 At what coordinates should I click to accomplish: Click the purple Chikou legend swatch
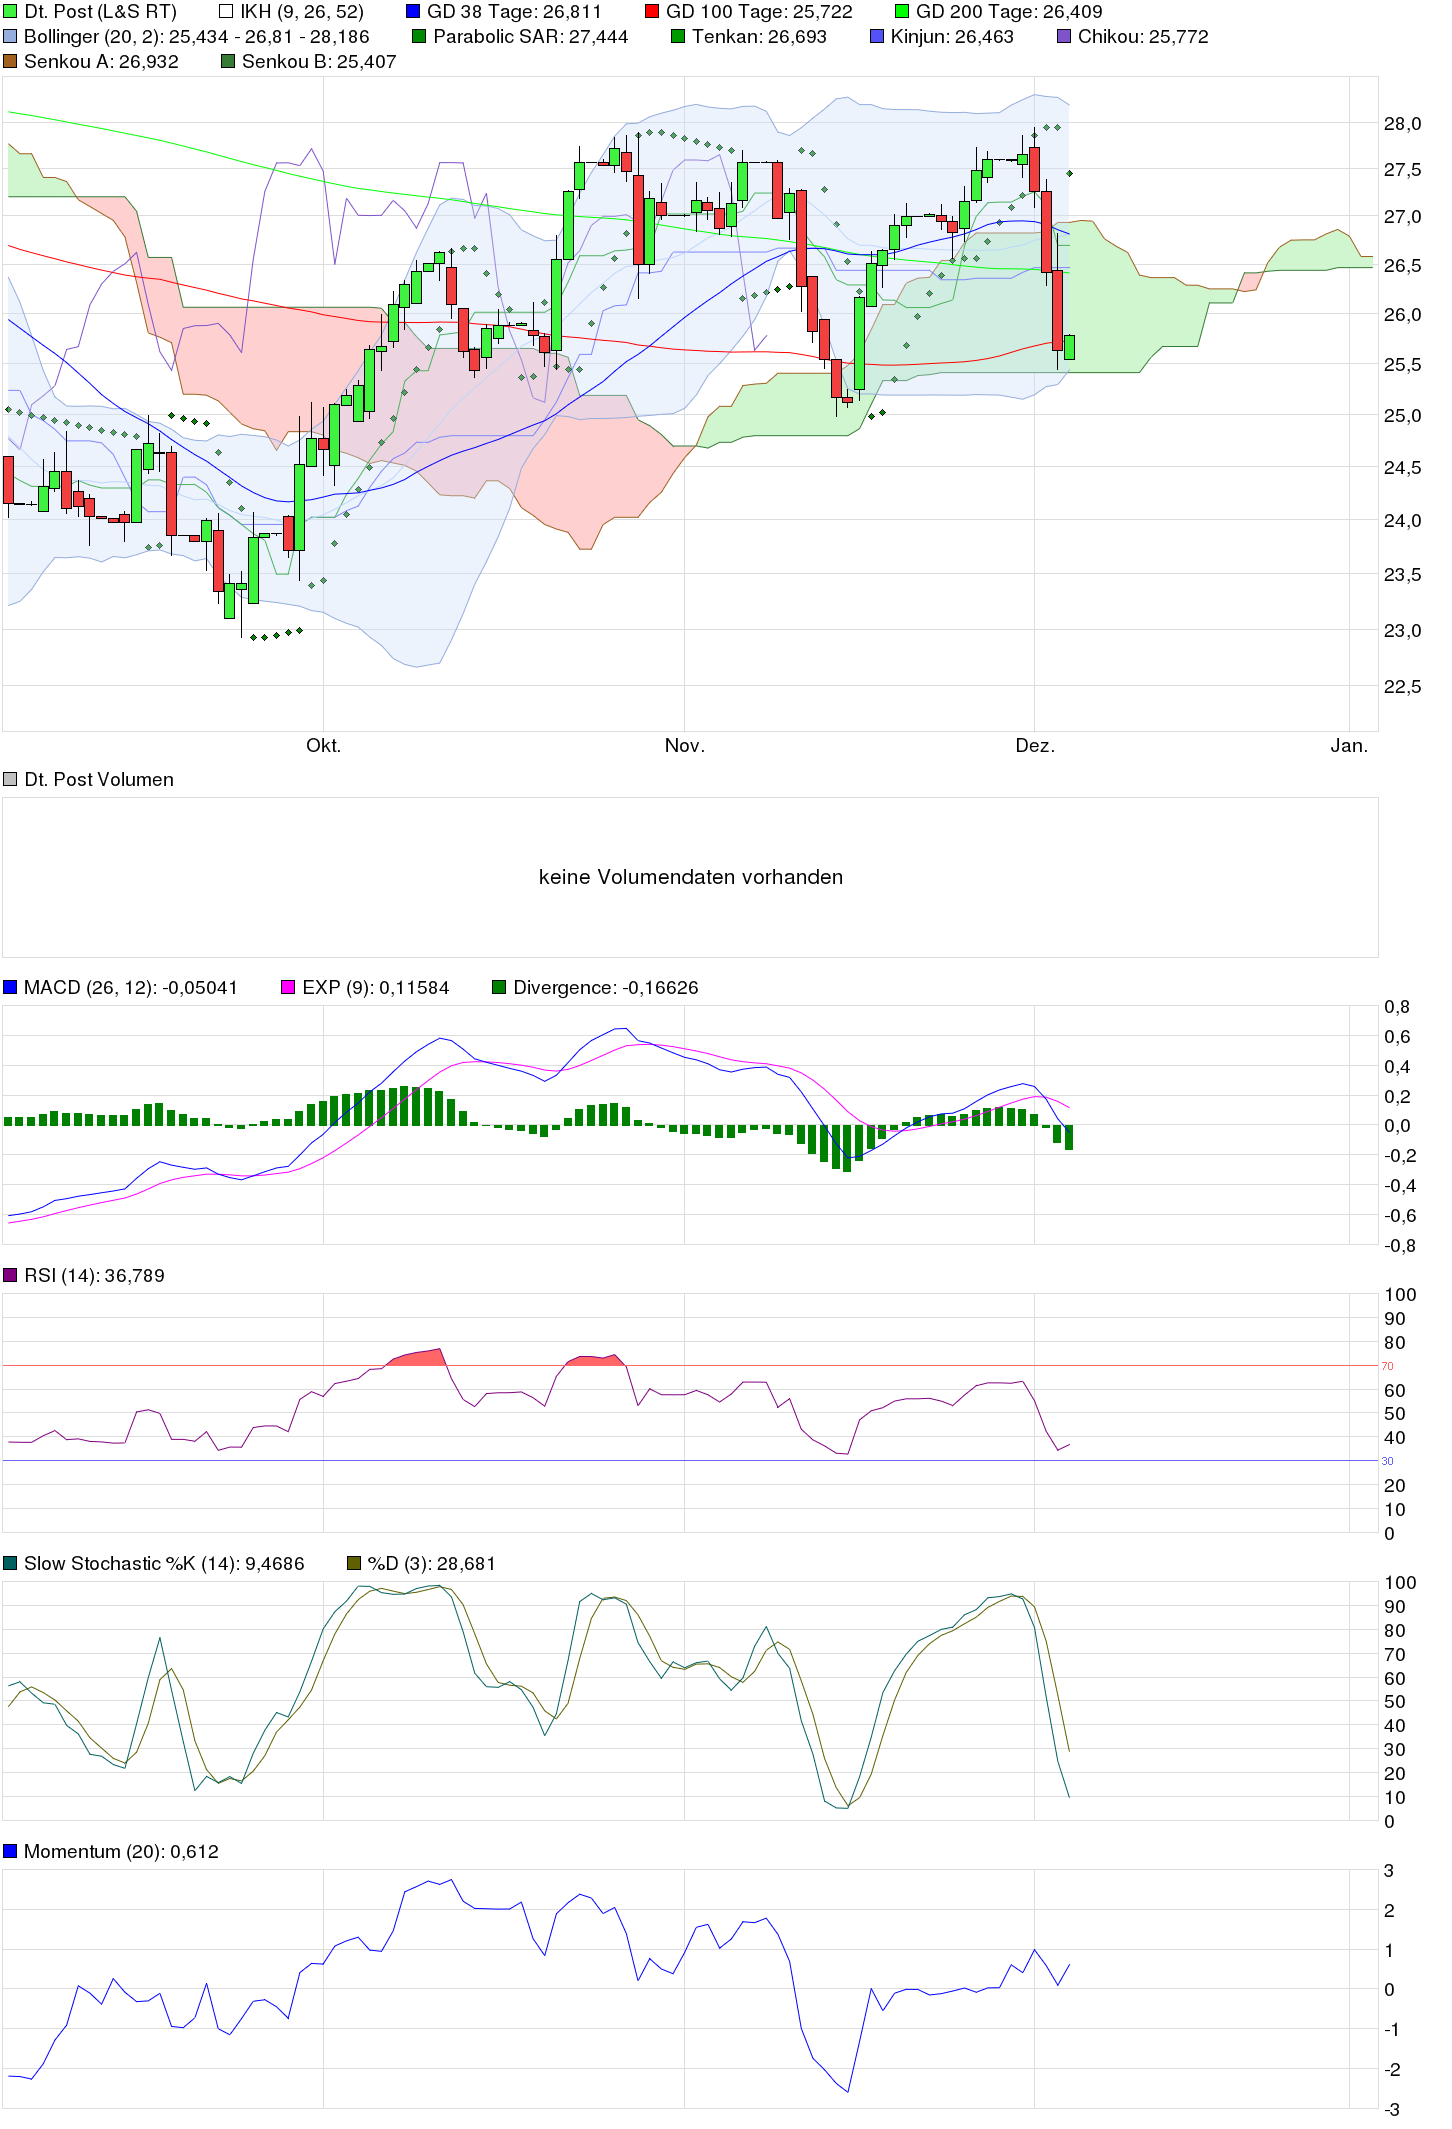(x=1064, y=37)
